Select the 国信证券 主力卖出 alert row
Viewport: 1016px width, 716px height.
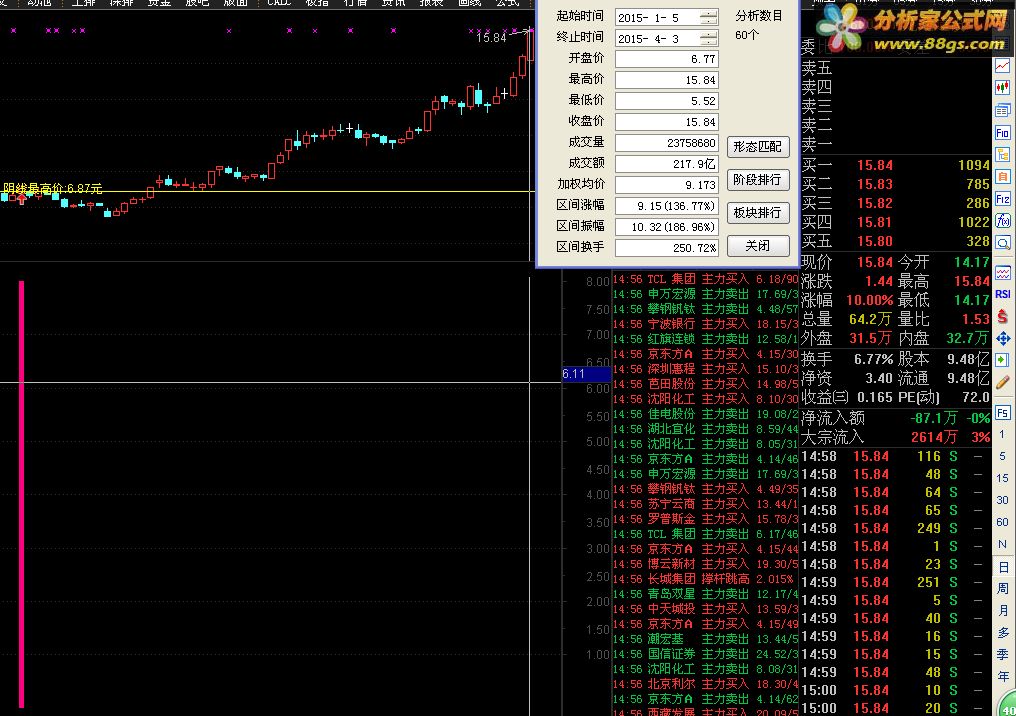click(x=706, y=654)
